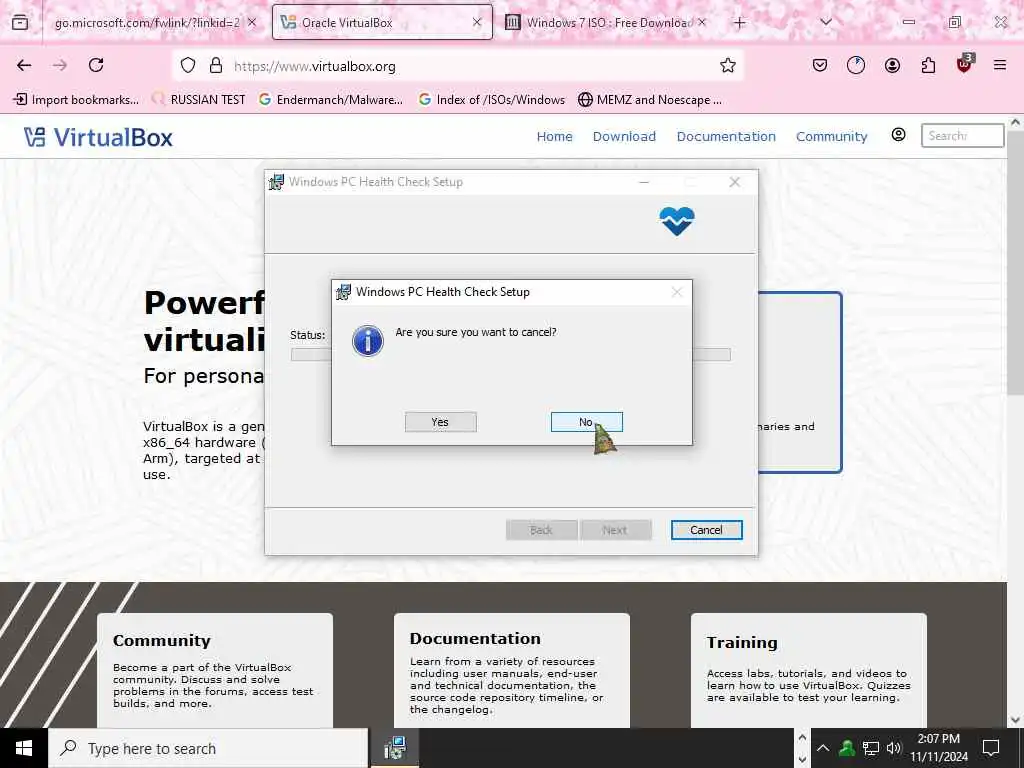Click the circular clock toolbar icon
The image size is (1024, 768).
856,65
